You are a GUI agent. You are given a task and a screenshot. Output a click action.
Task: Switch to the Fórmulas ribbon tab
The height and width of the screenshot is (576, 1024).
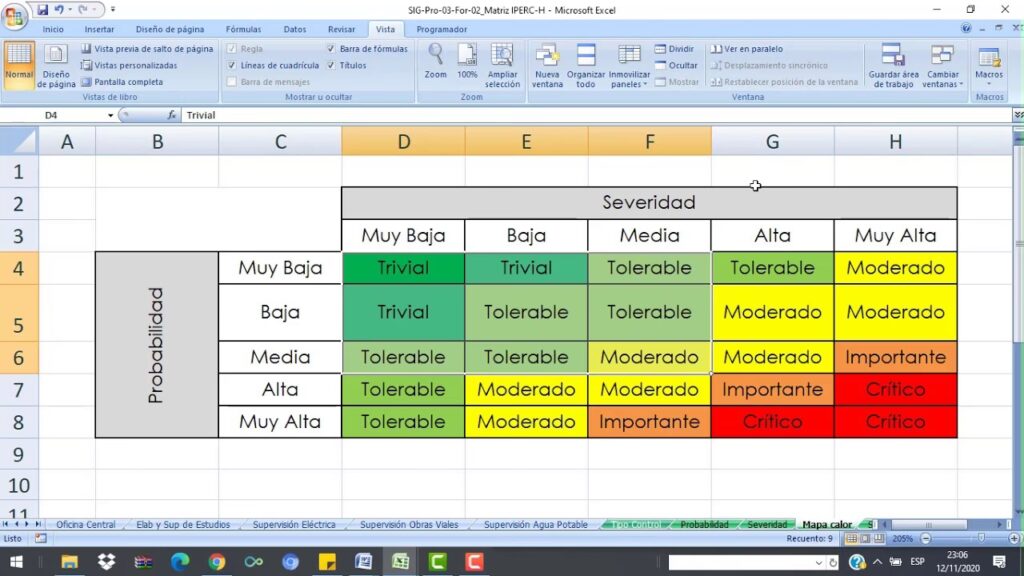tap(243, 29)
